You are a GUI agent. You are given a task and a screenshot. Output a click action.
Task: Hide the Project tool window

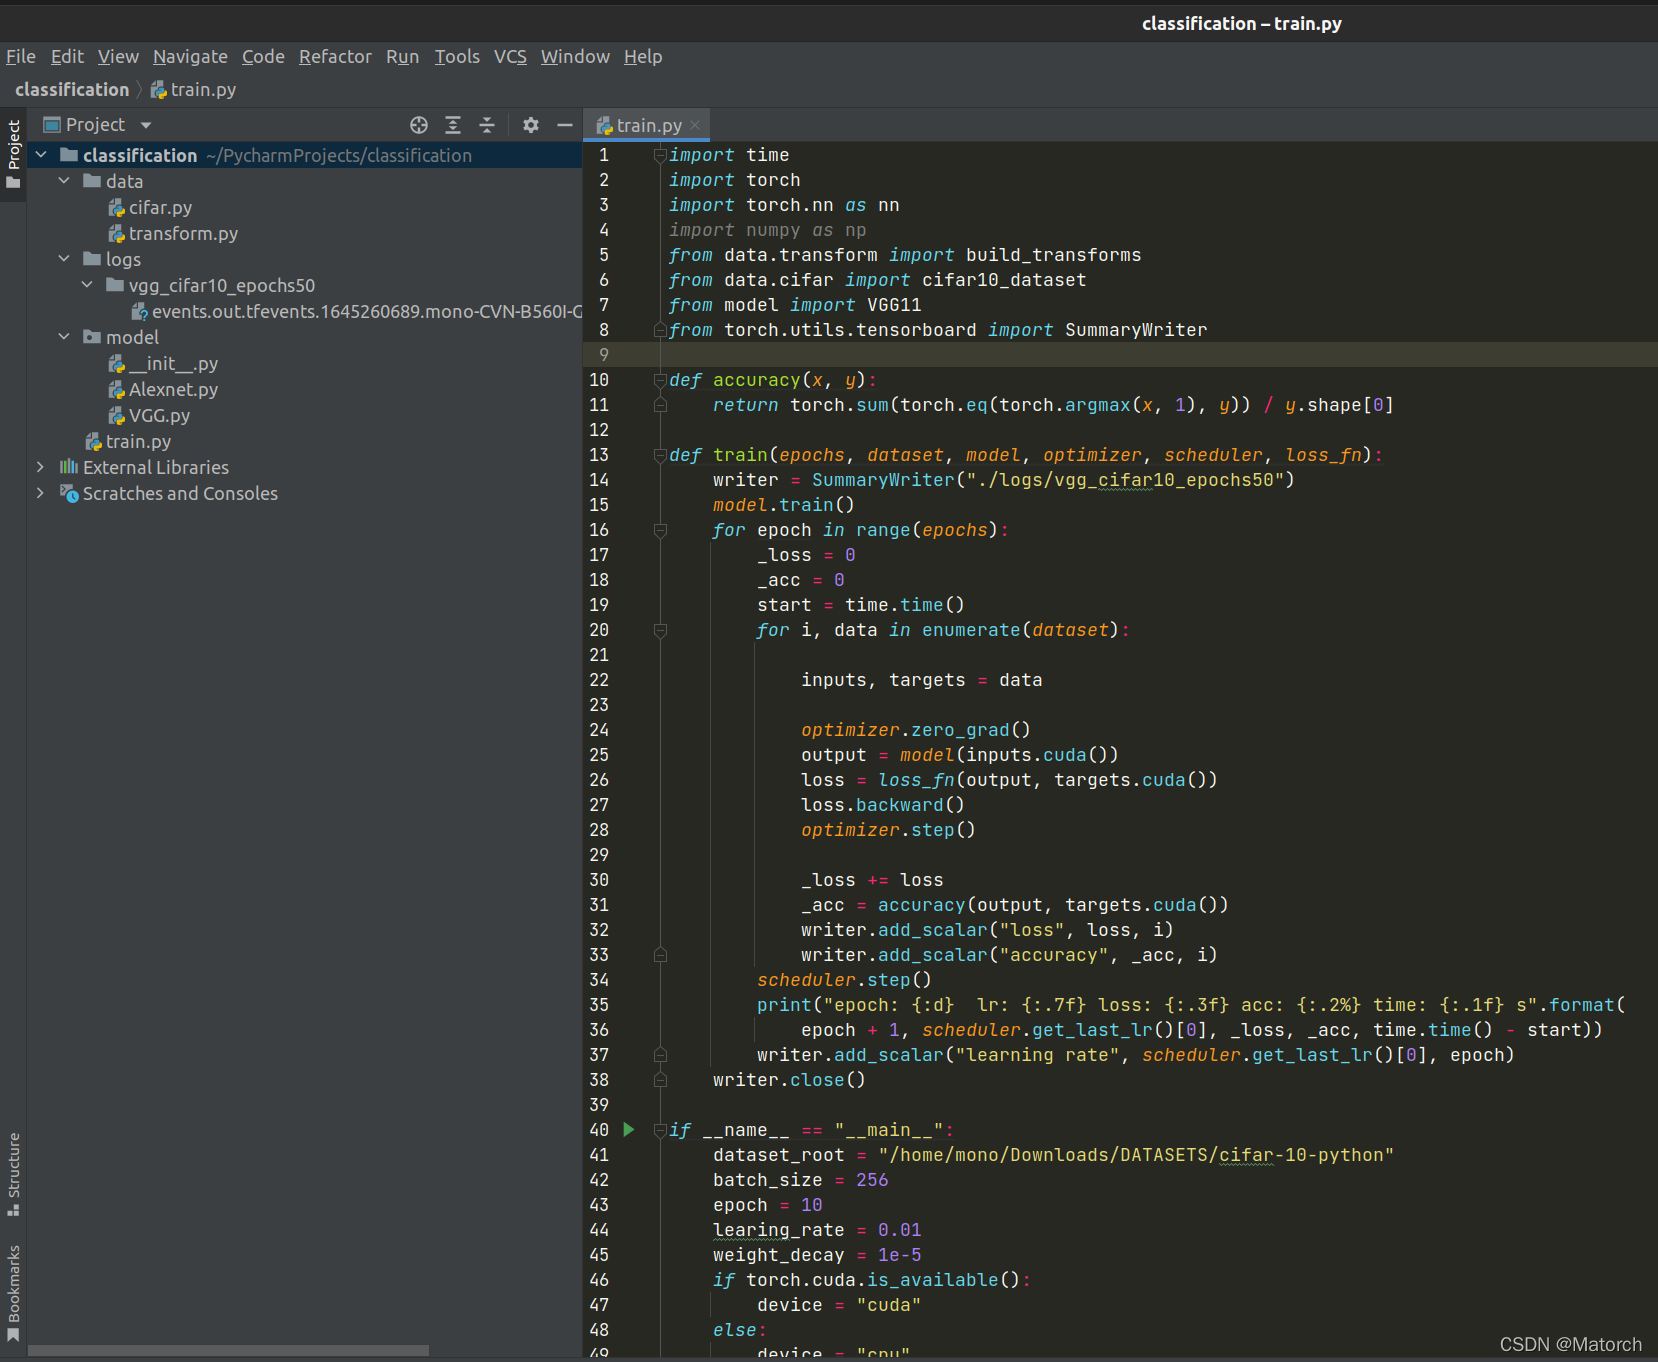coord(565,125)
